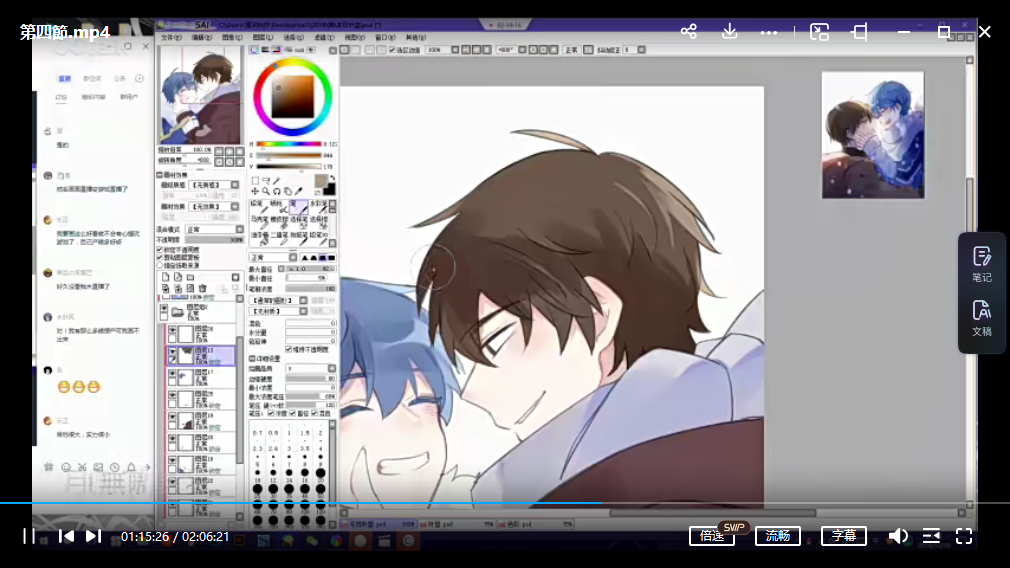Screen dimensions: 1010x568
Task: Select the 马克笔 marker brush
Action: [x=259, y=223]
